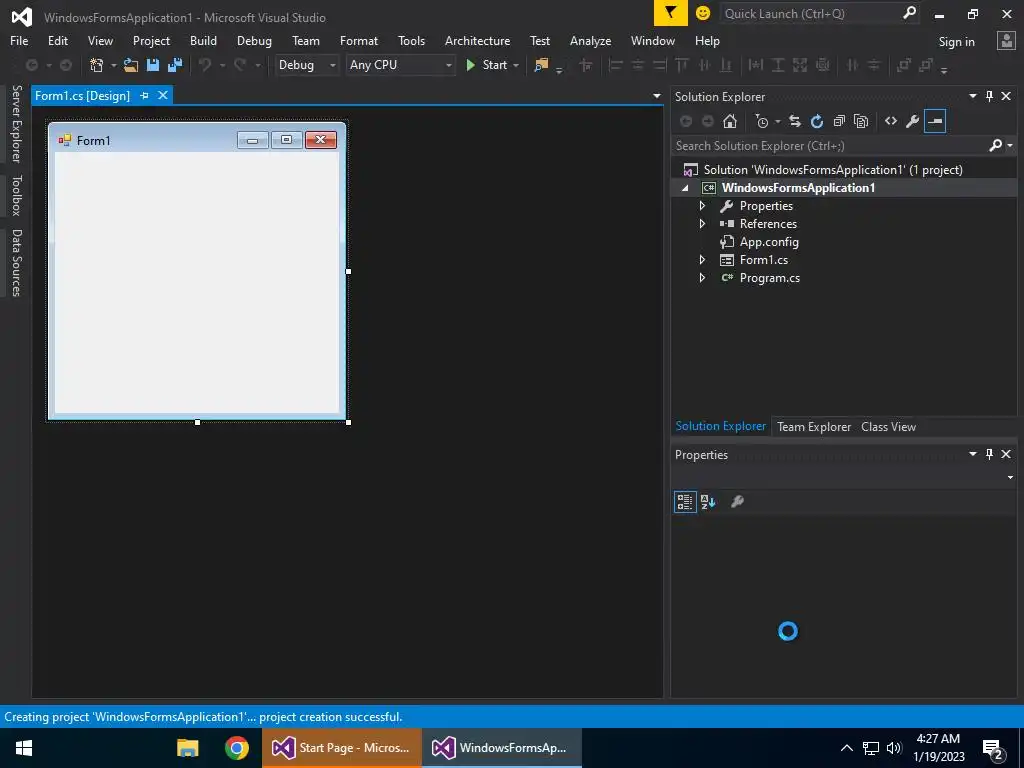1024x768 pixels.
Task: Click the Redo toolbar icon
Action: tap(240, 65)
